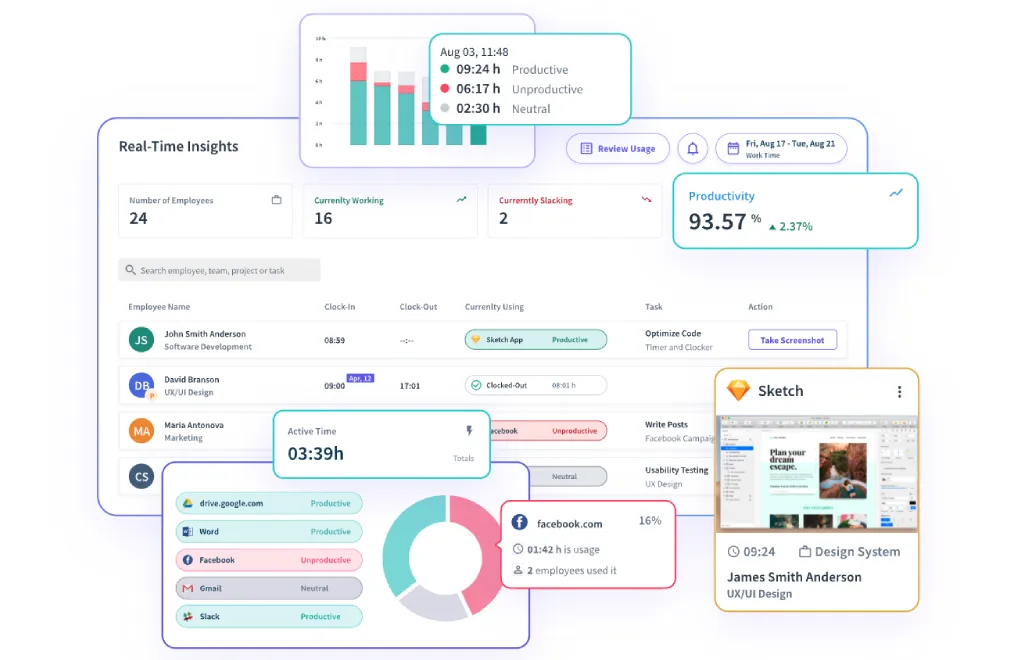Click the downward trend icon in Currently Slacking
This screenshot has width=1024, height=660.
pos(646,200)
